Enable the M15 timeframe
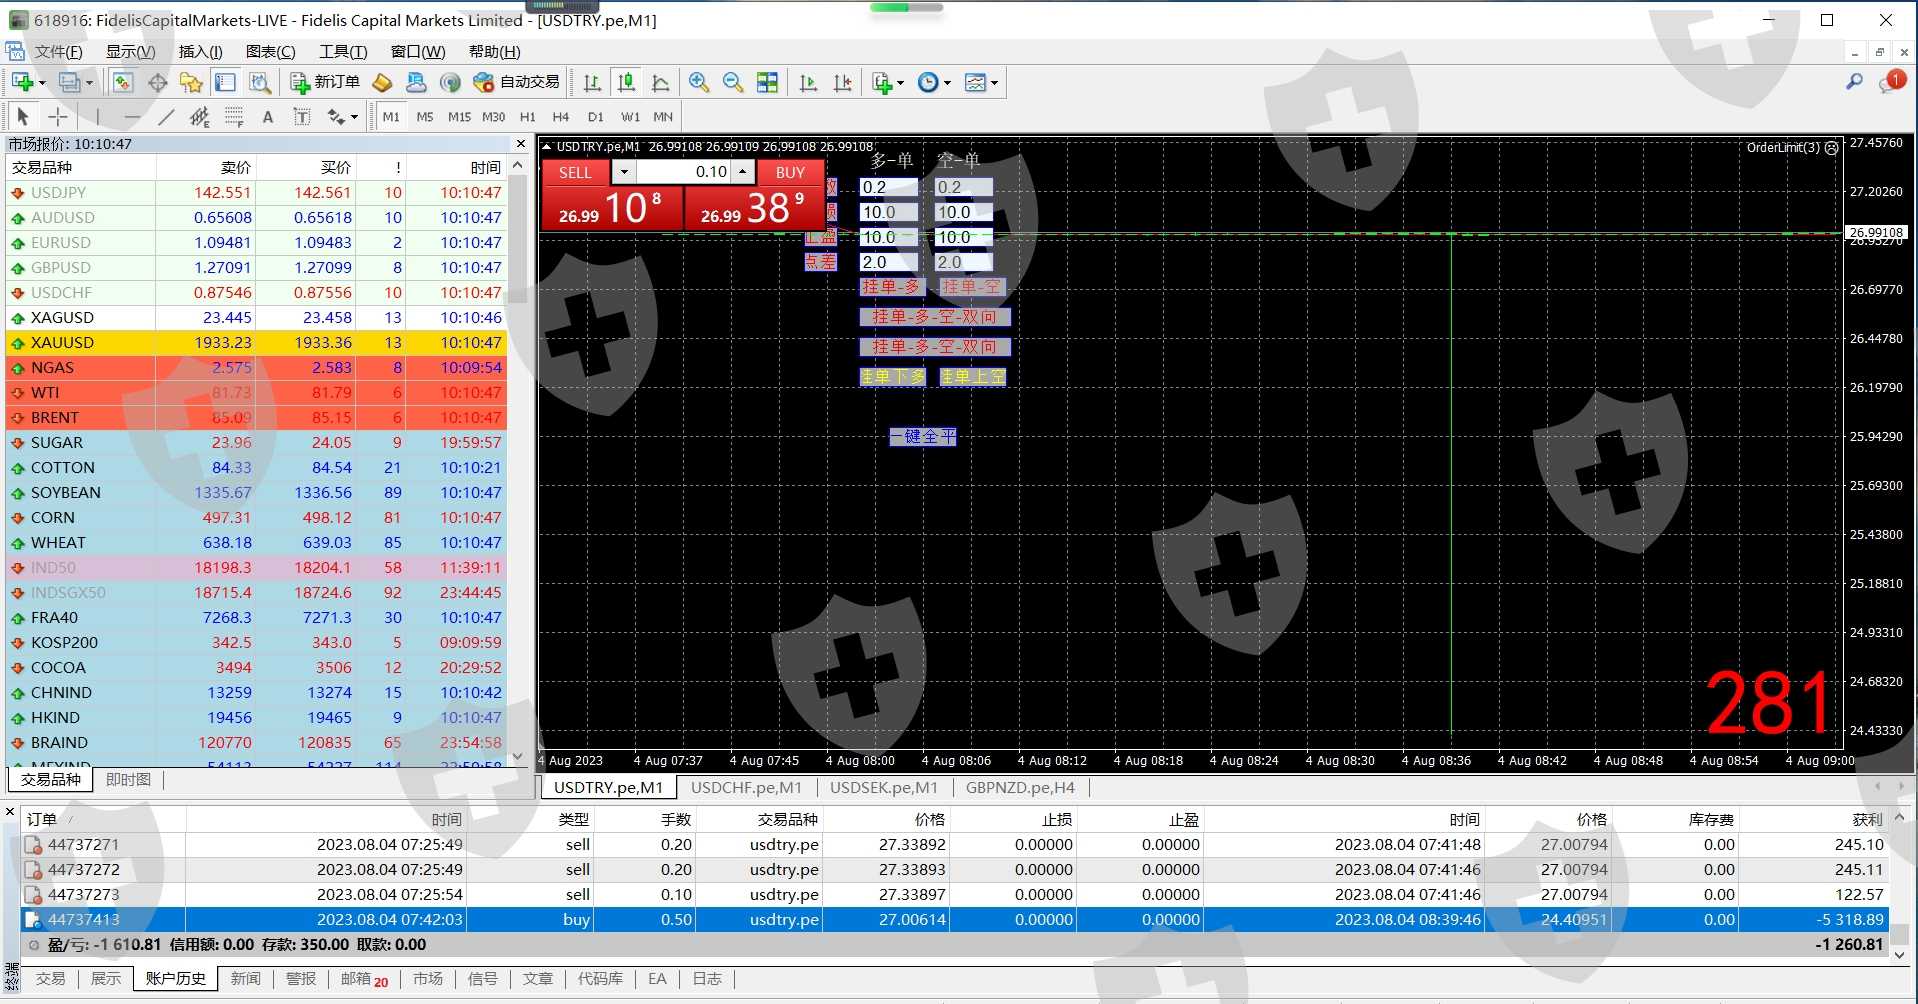This screenshot has height=1004, width=1918. pyautogui.click(x=459, y=117)
